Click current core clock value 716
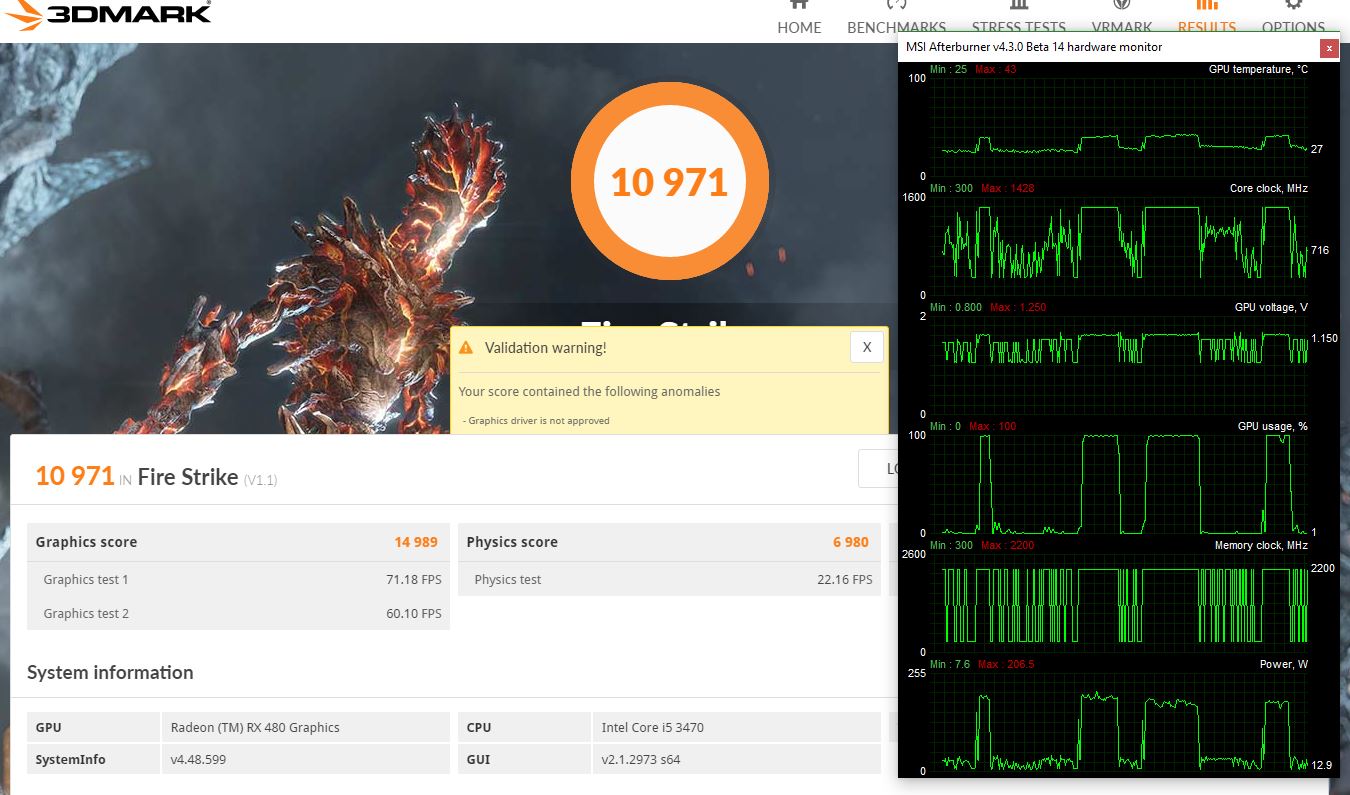This screenshot has height=795, width=1350. (1320, 250)
